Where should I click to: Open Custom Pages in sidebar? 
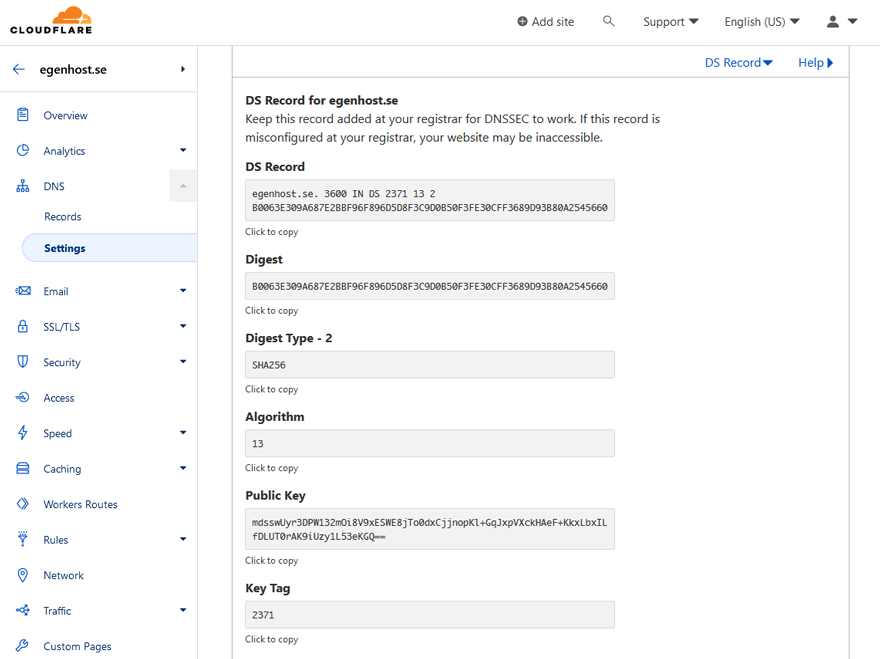click(77, 646)
